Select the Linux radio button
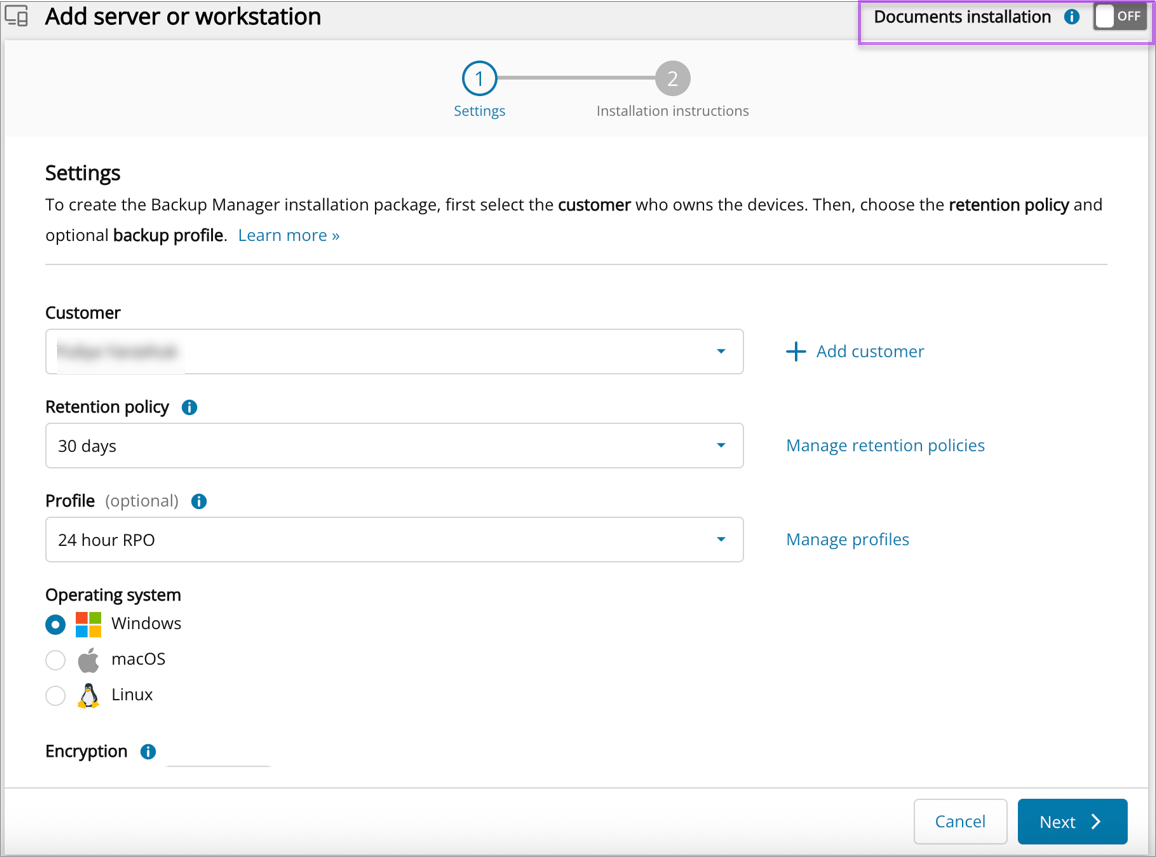 pyautogui.click(x=56, y=696)
